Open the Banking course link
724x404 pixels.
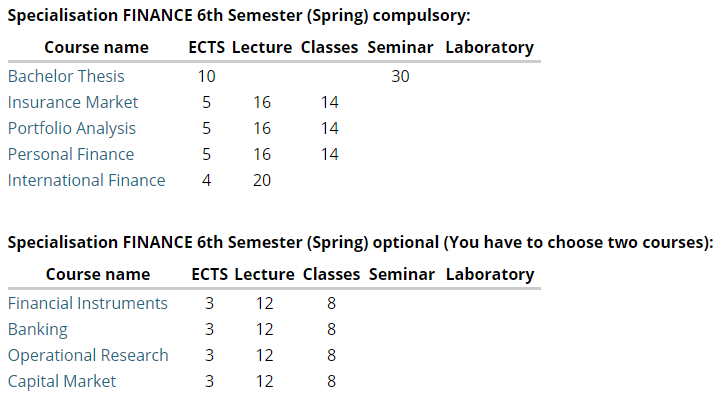click(37, 329)
